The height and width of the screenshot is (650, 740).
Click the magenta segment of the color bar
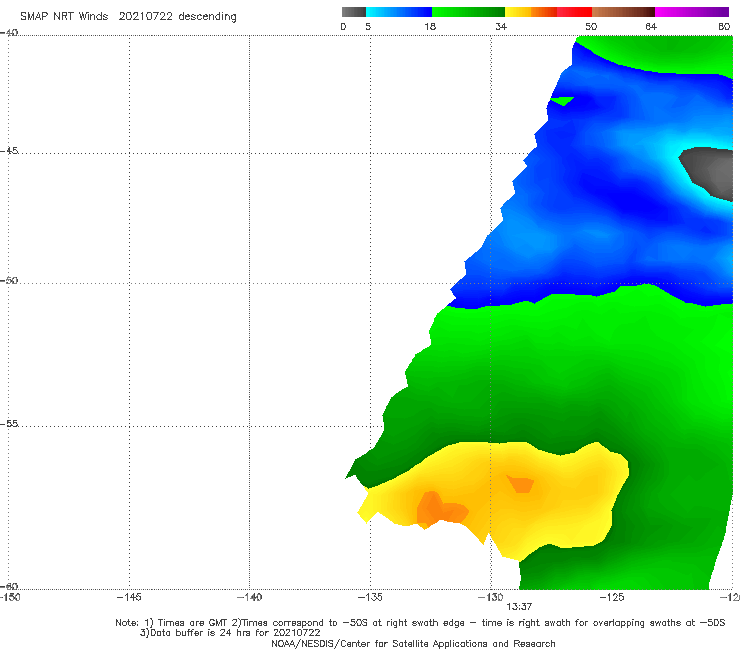[x=692, y=12]
